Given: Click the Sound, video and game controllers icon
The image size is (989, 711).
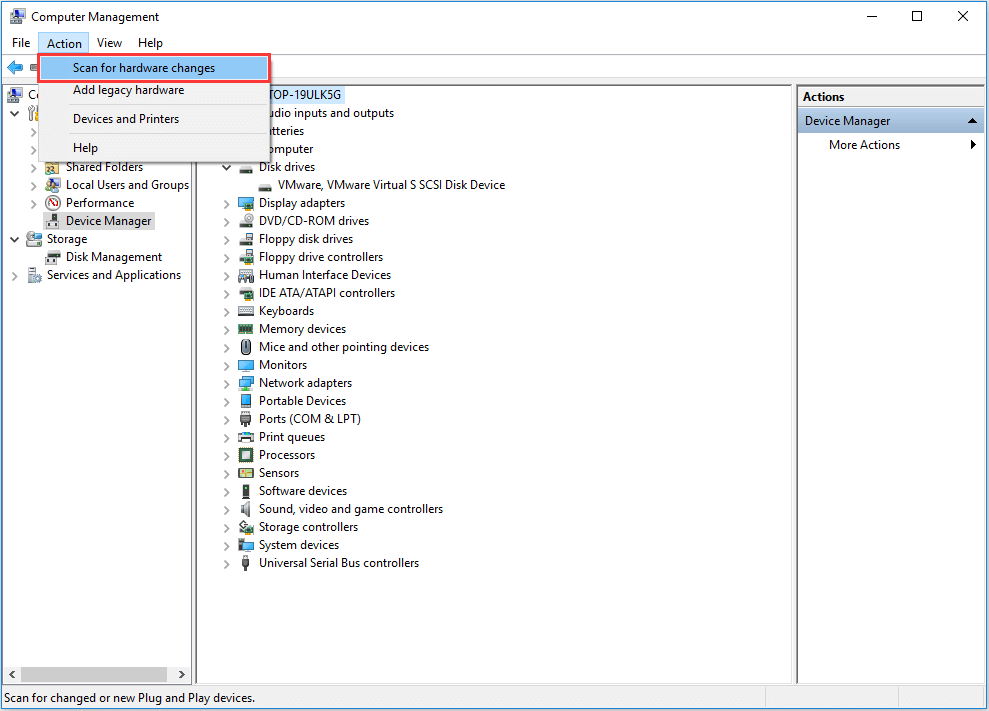Looking at the screenshot, I should click(246, 508).
